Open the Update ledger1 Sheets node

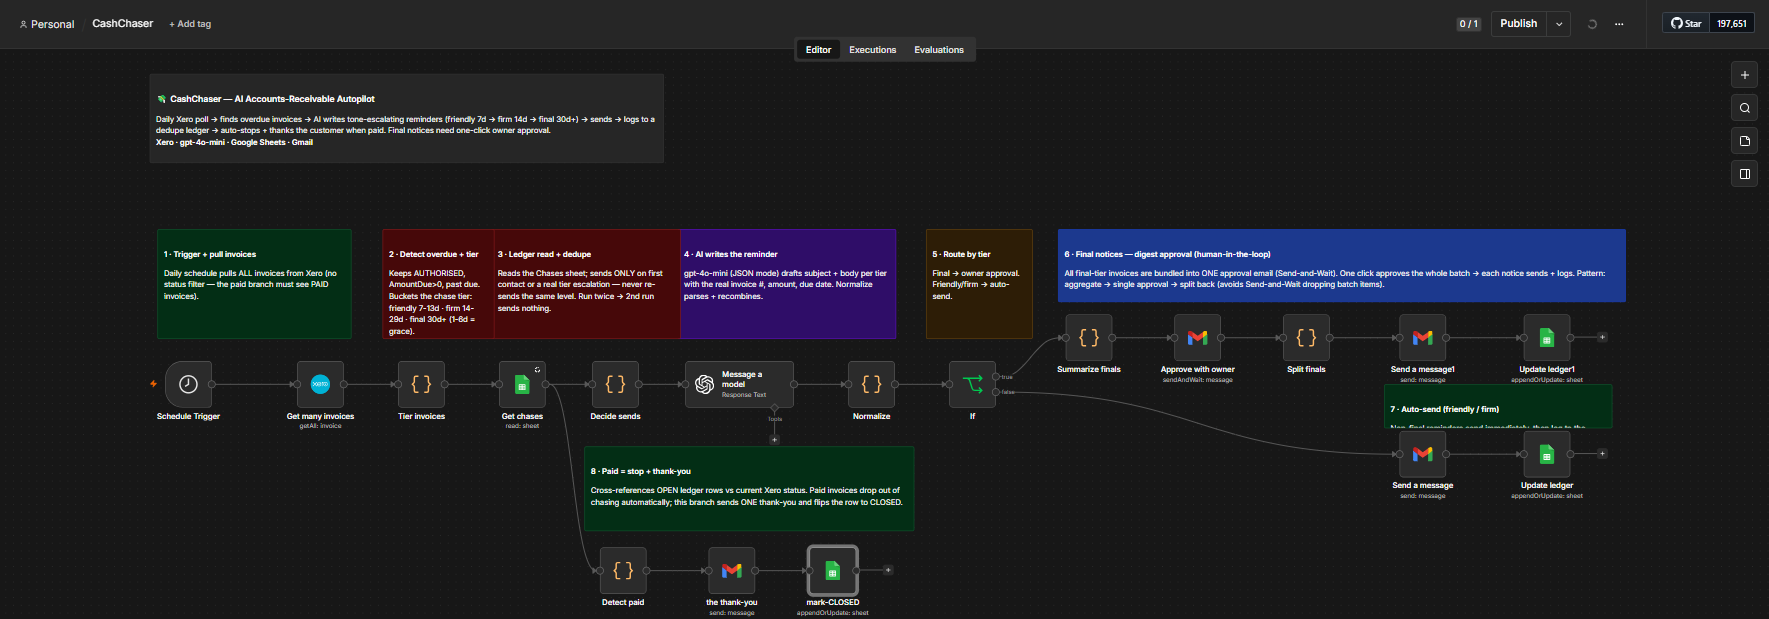pos(1546,338)
